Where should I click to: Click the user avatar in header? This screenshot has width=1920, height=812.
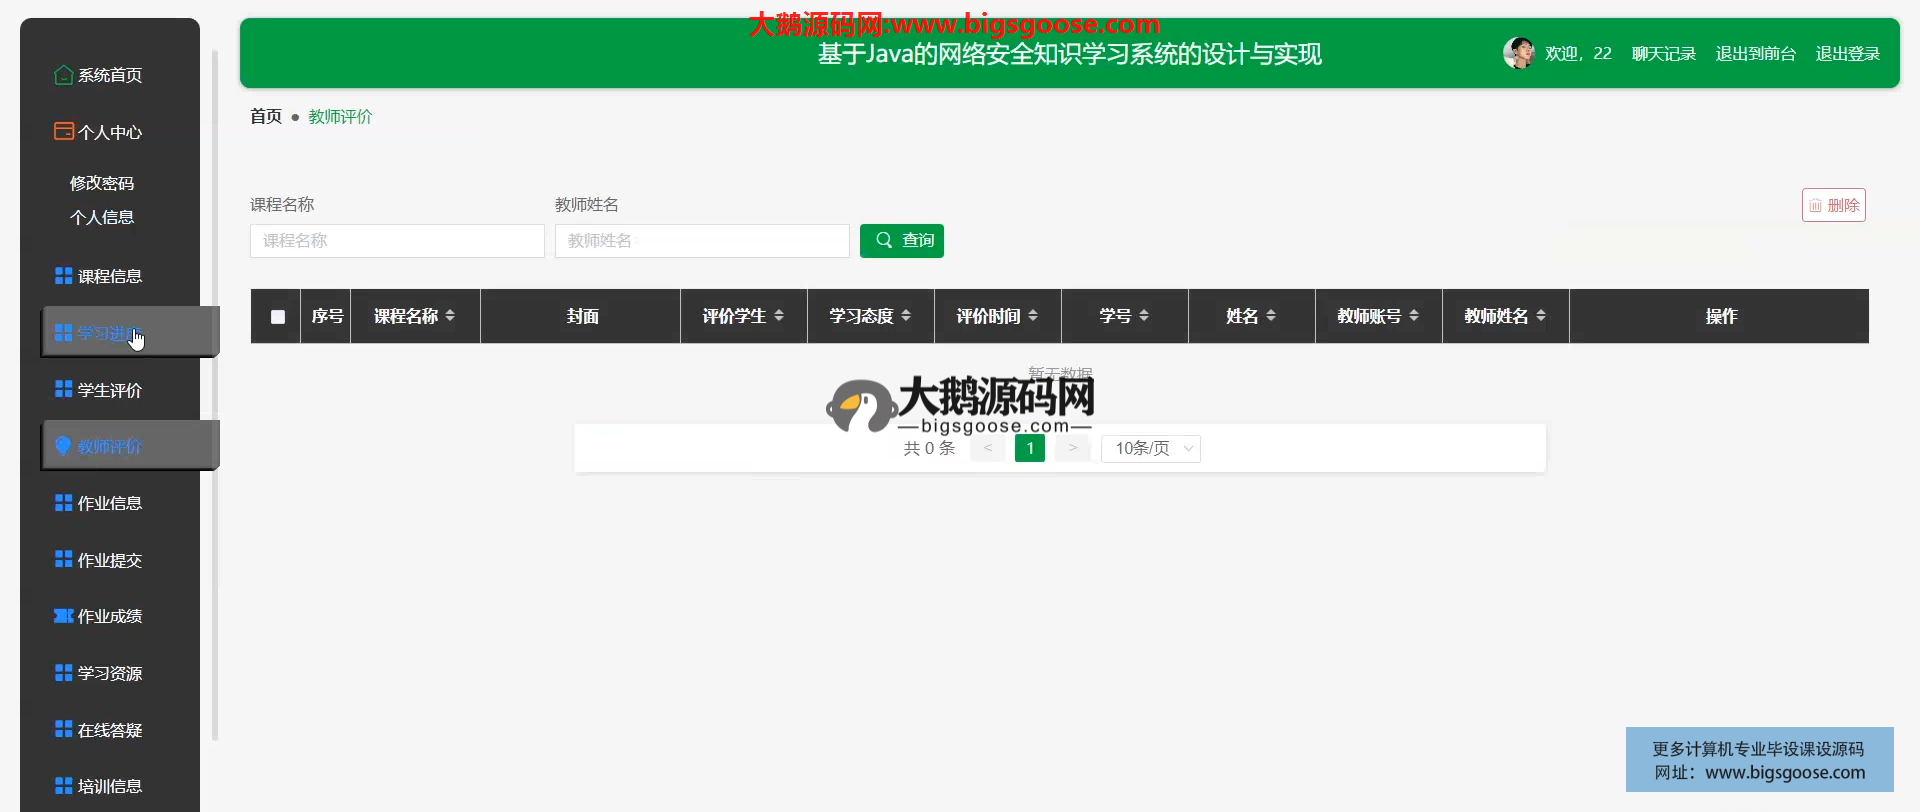(1518, 53)
